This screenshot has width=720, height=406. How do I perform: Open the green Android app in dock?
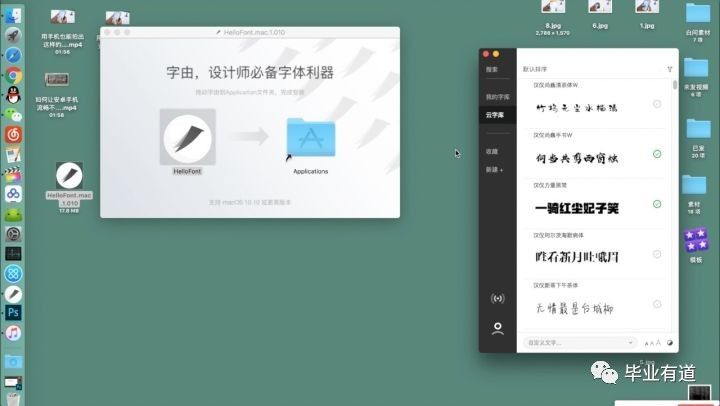point(13,214)
